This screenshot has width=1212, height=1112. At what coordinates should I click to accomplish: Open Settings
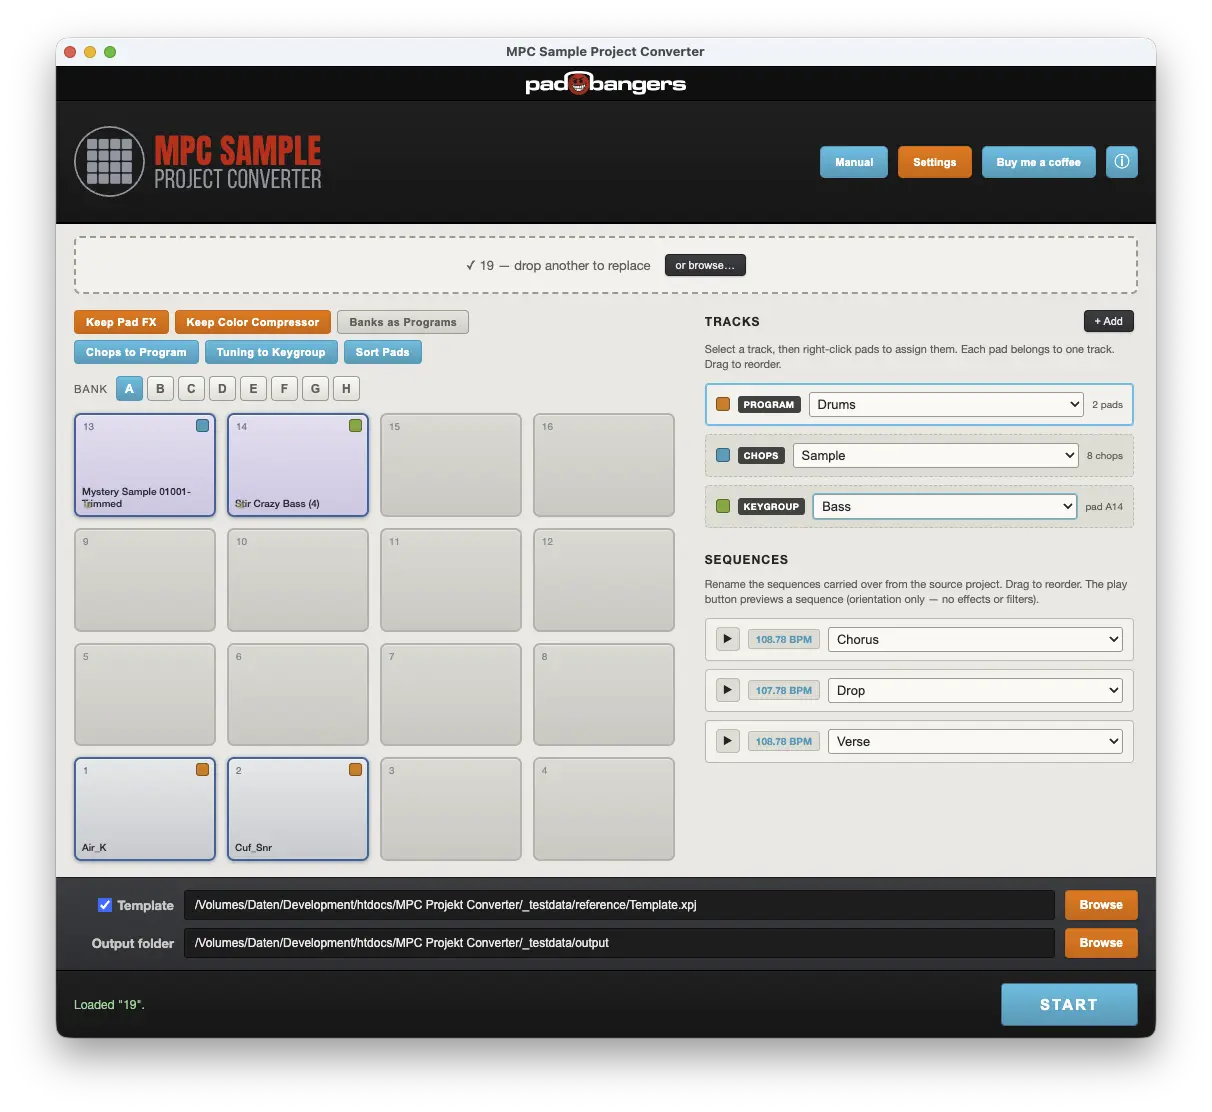935,162
